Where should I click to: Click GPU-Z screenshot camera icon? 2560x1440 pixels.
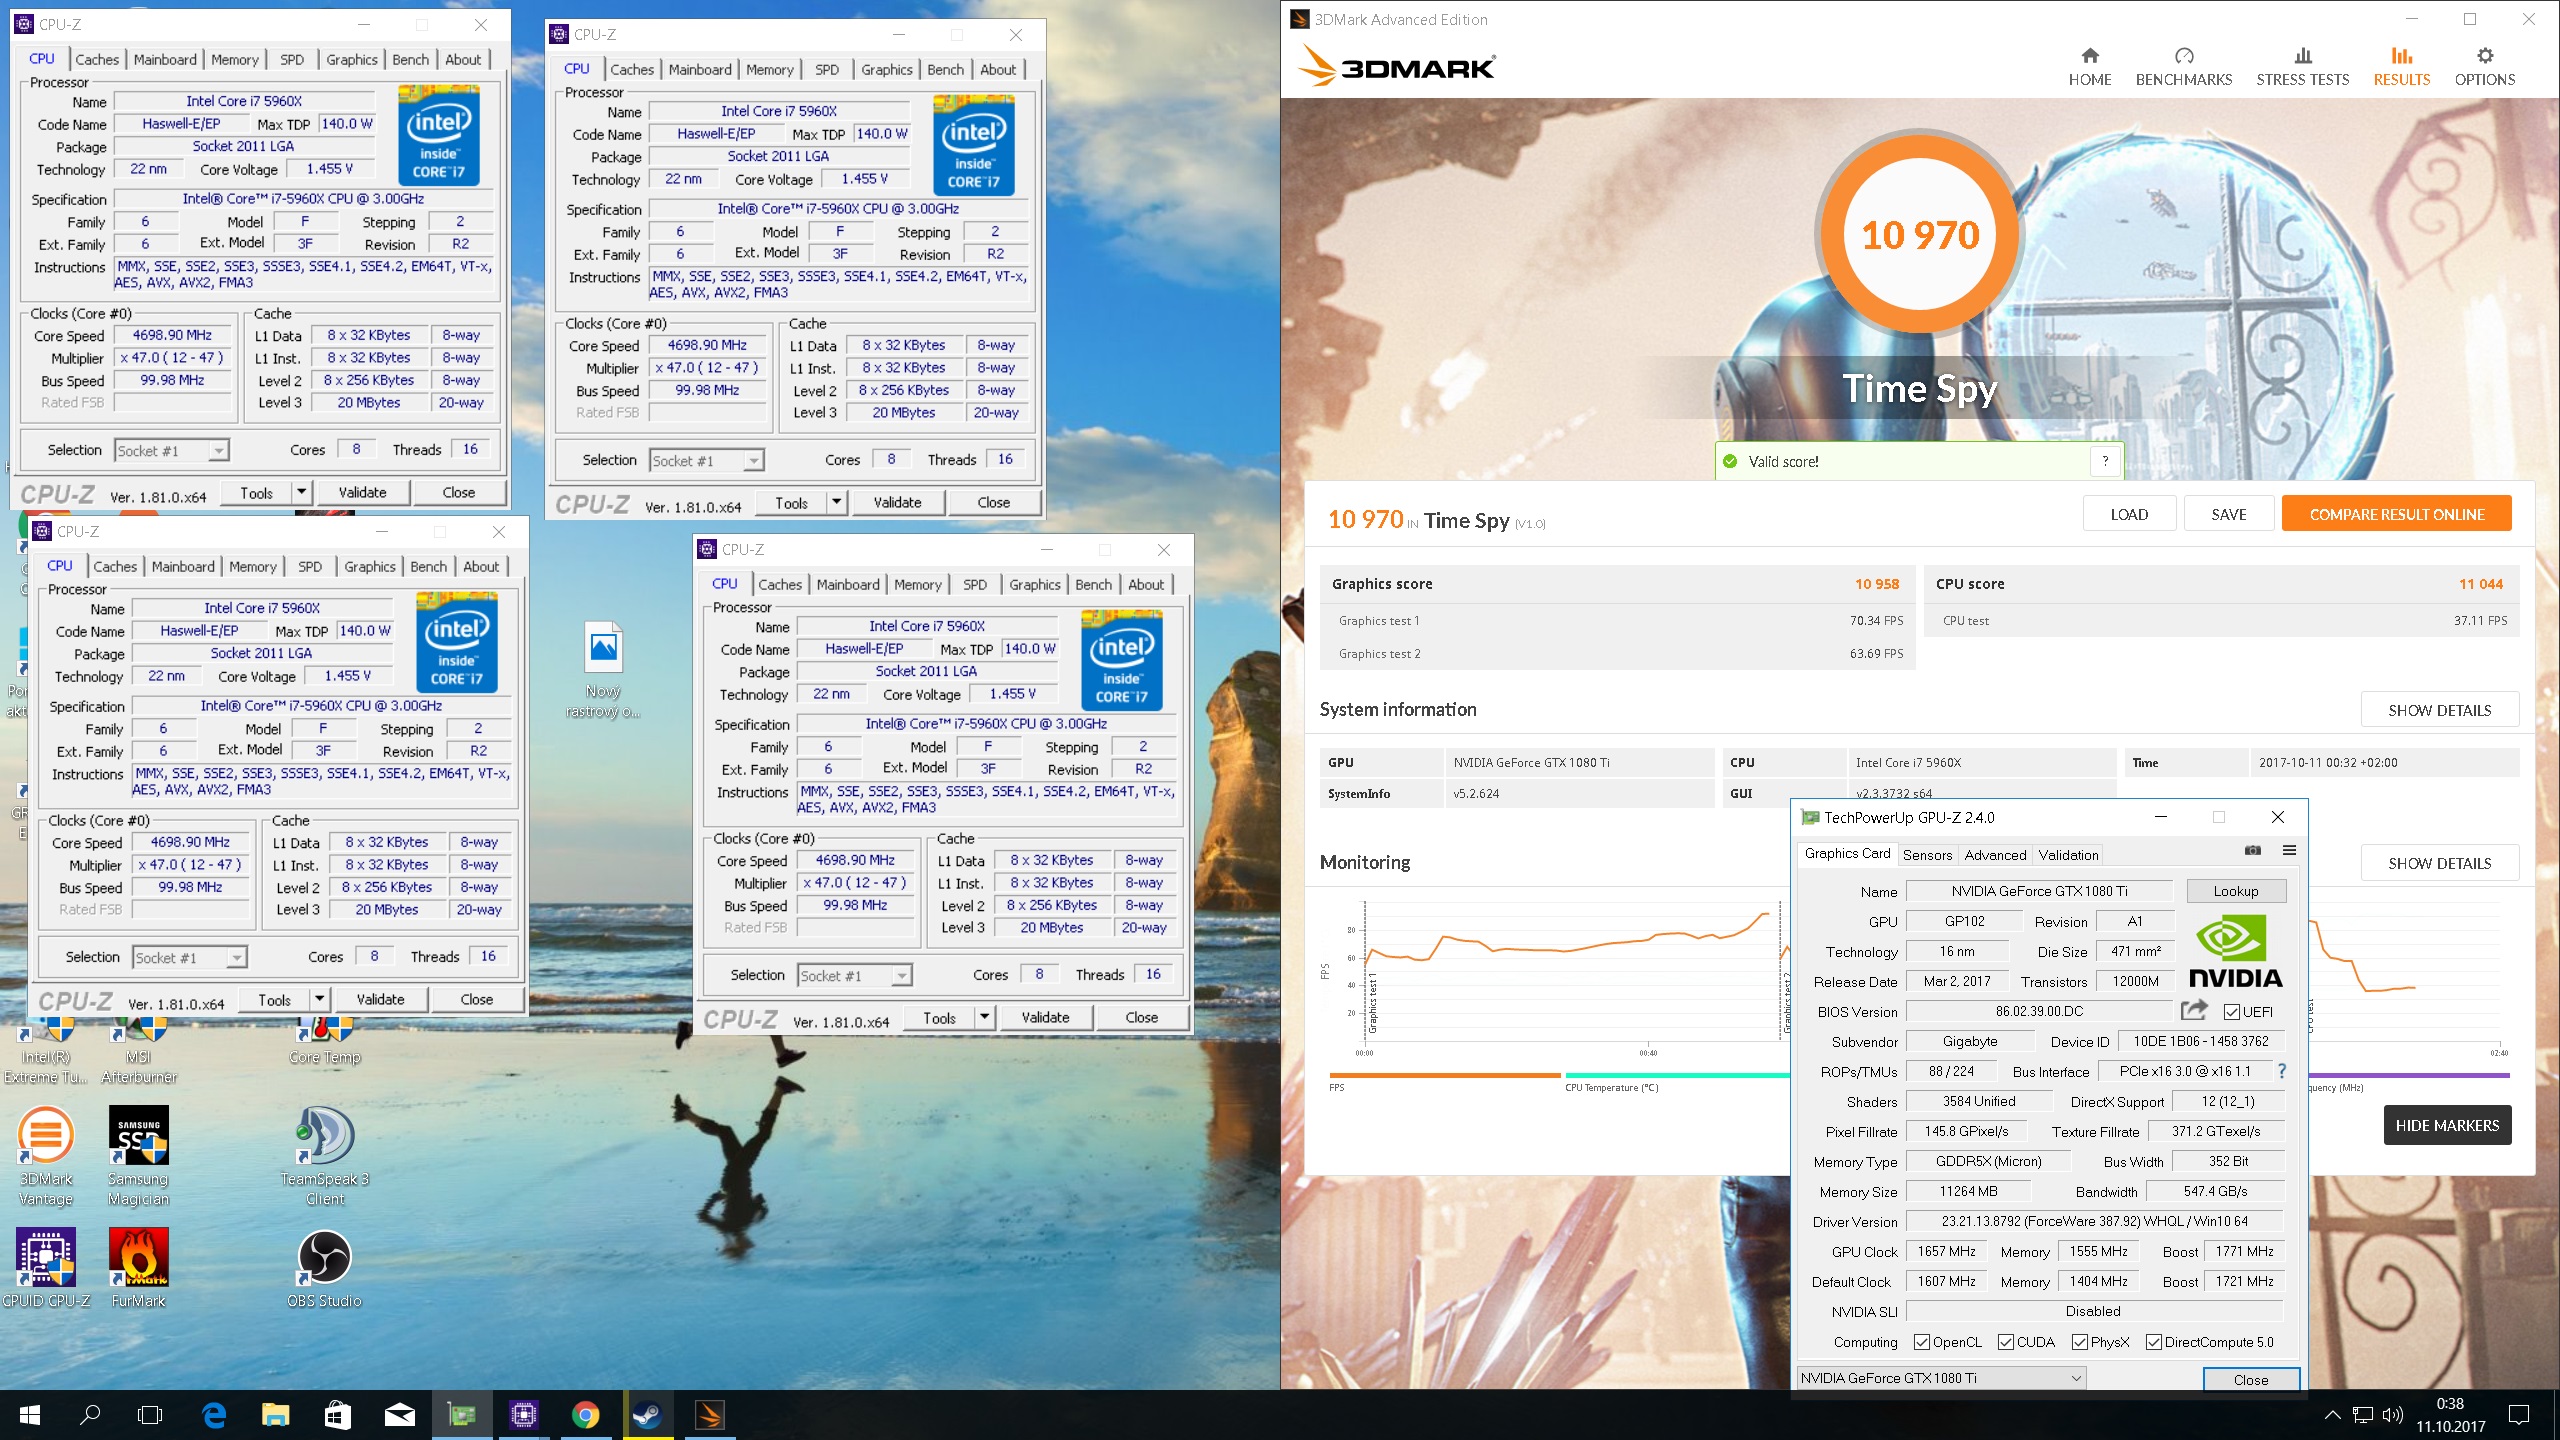coord(2252,850)
